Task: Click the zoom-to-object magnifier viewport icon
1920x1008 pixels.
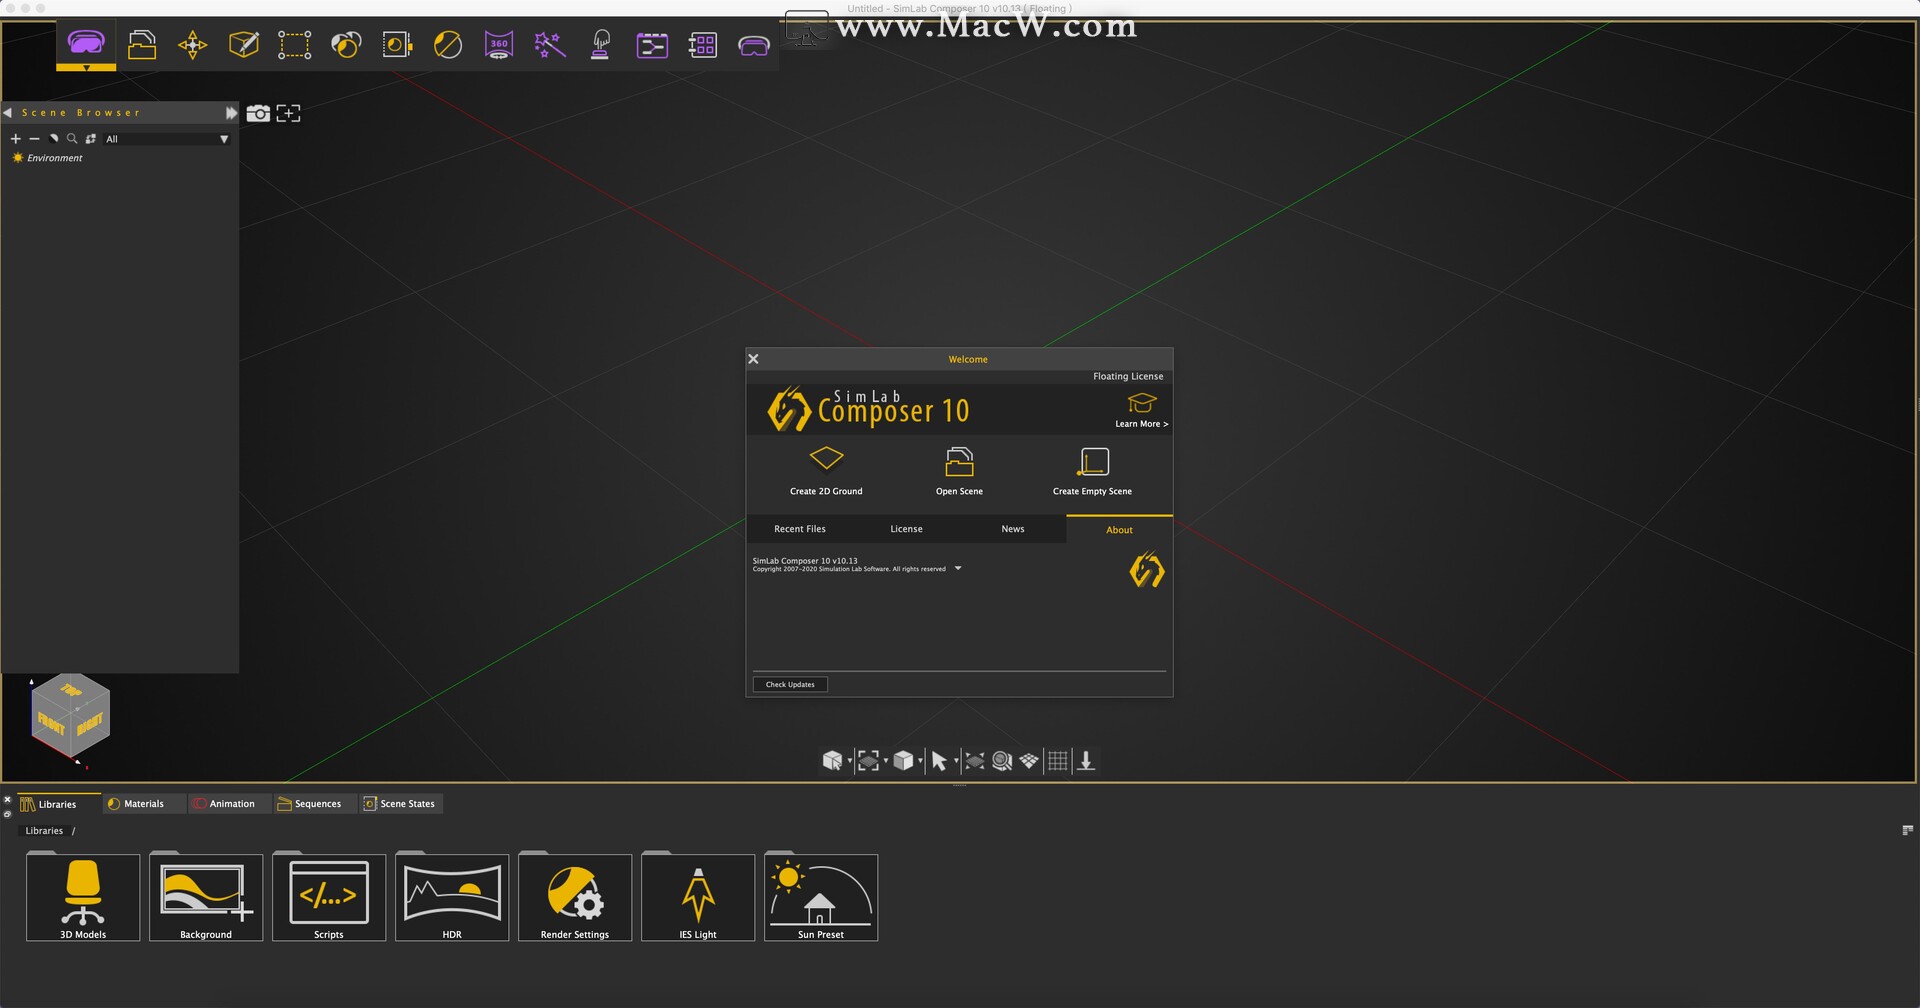Action: (x=1002, y=761)
